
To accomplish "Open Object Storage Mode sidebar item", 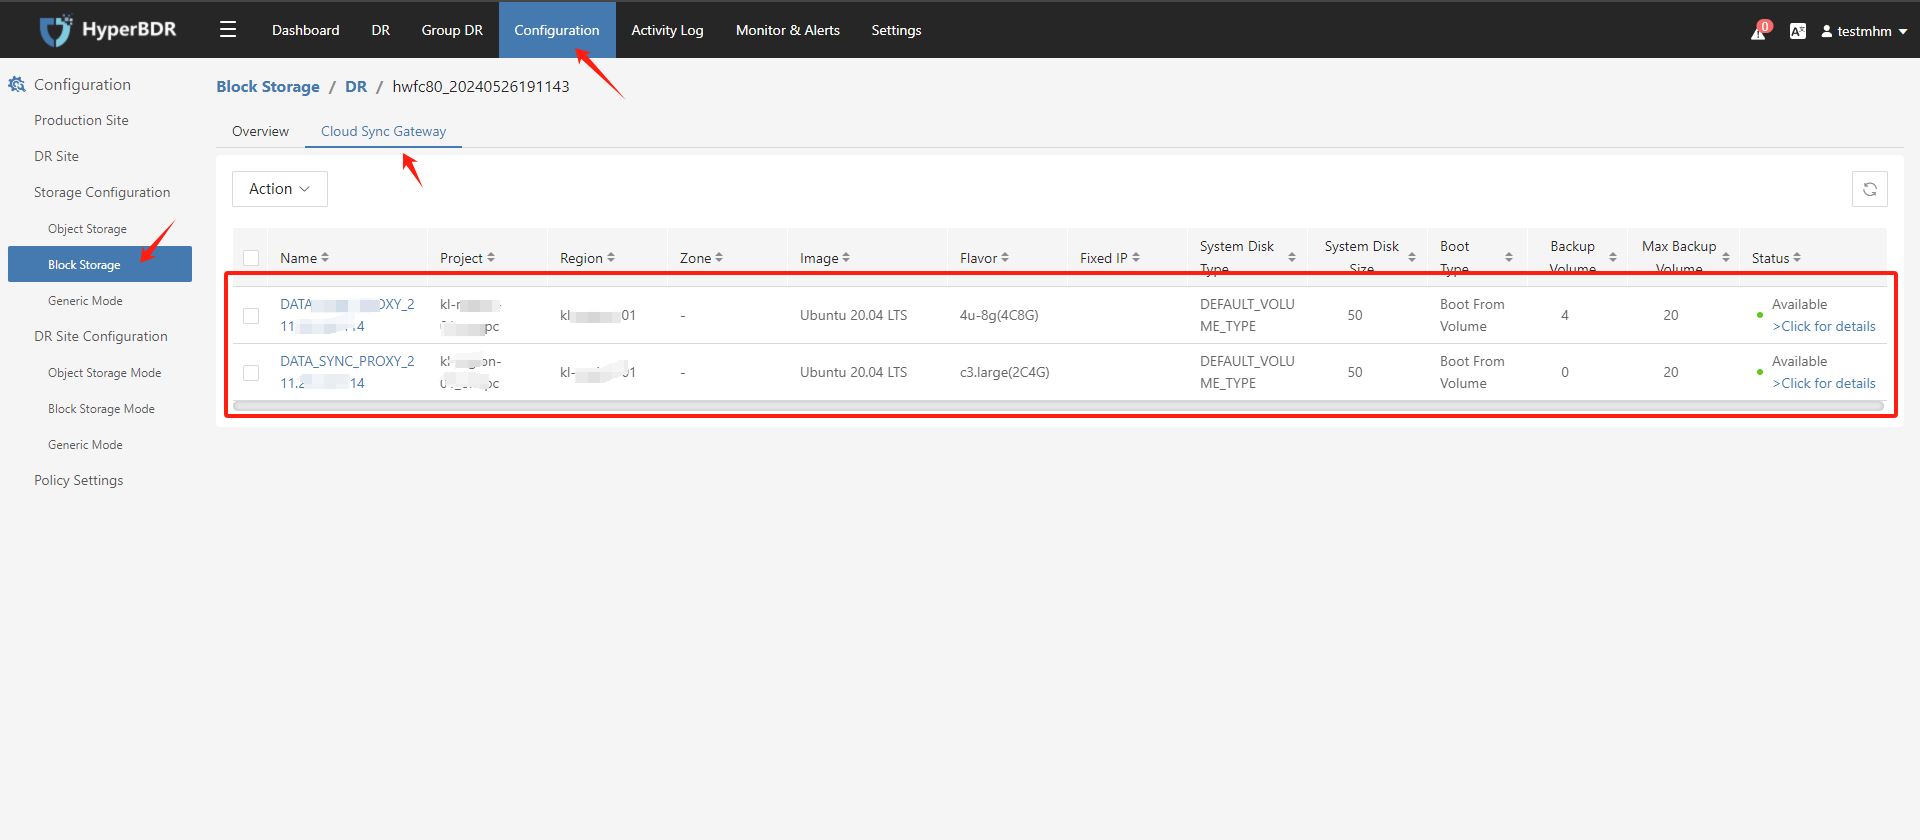I will [104, 373].
